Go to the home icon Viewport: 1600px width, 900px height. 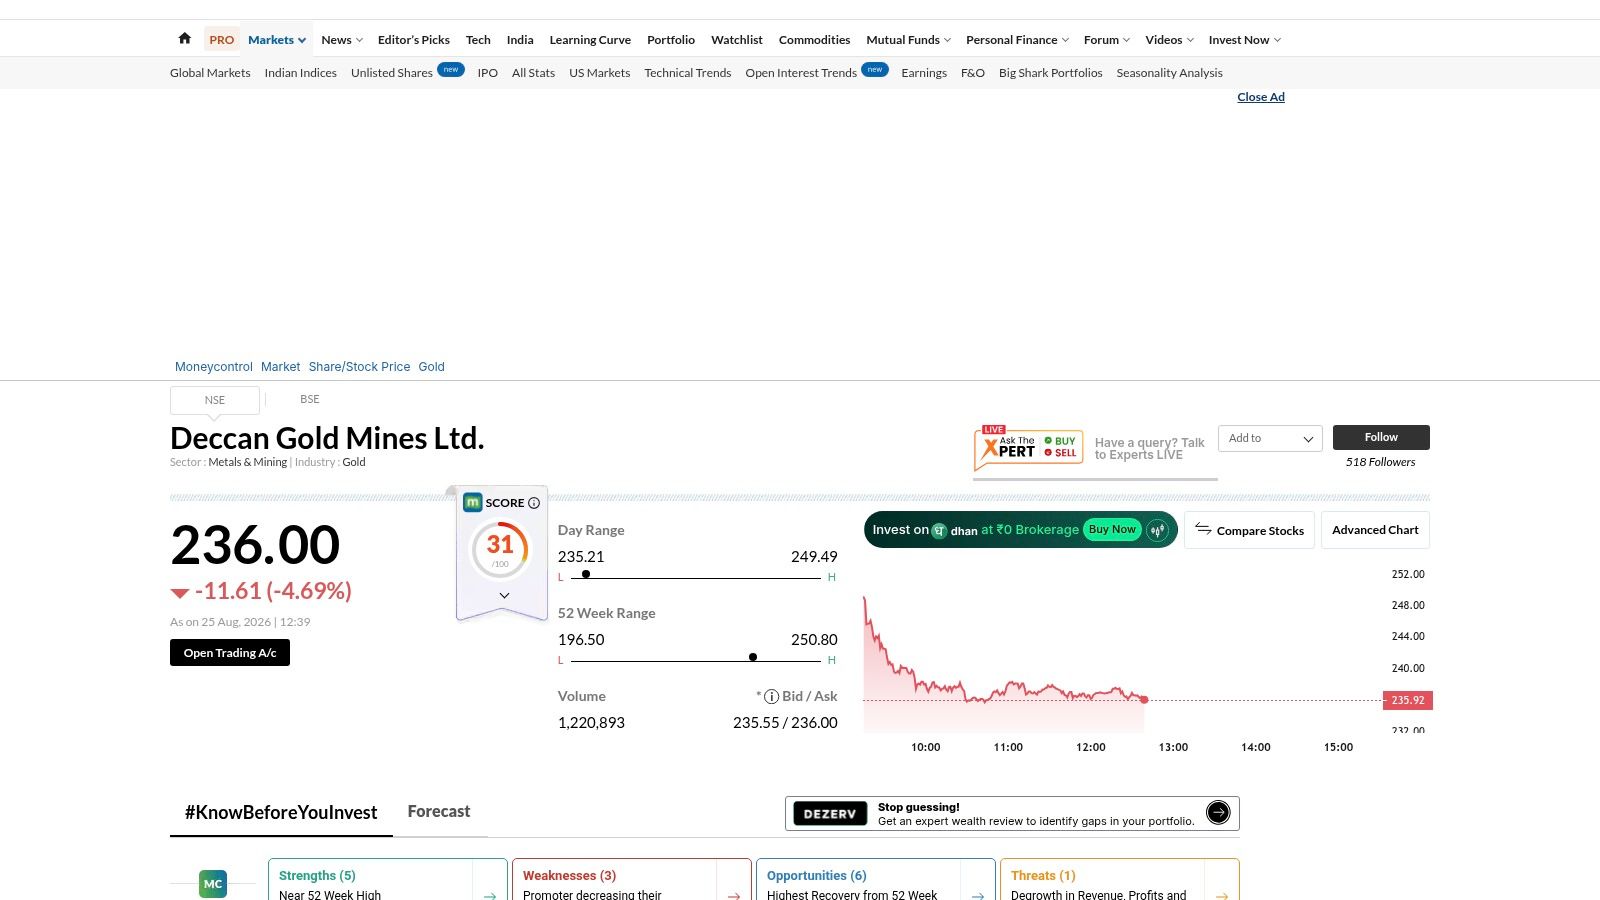[184, 39]
